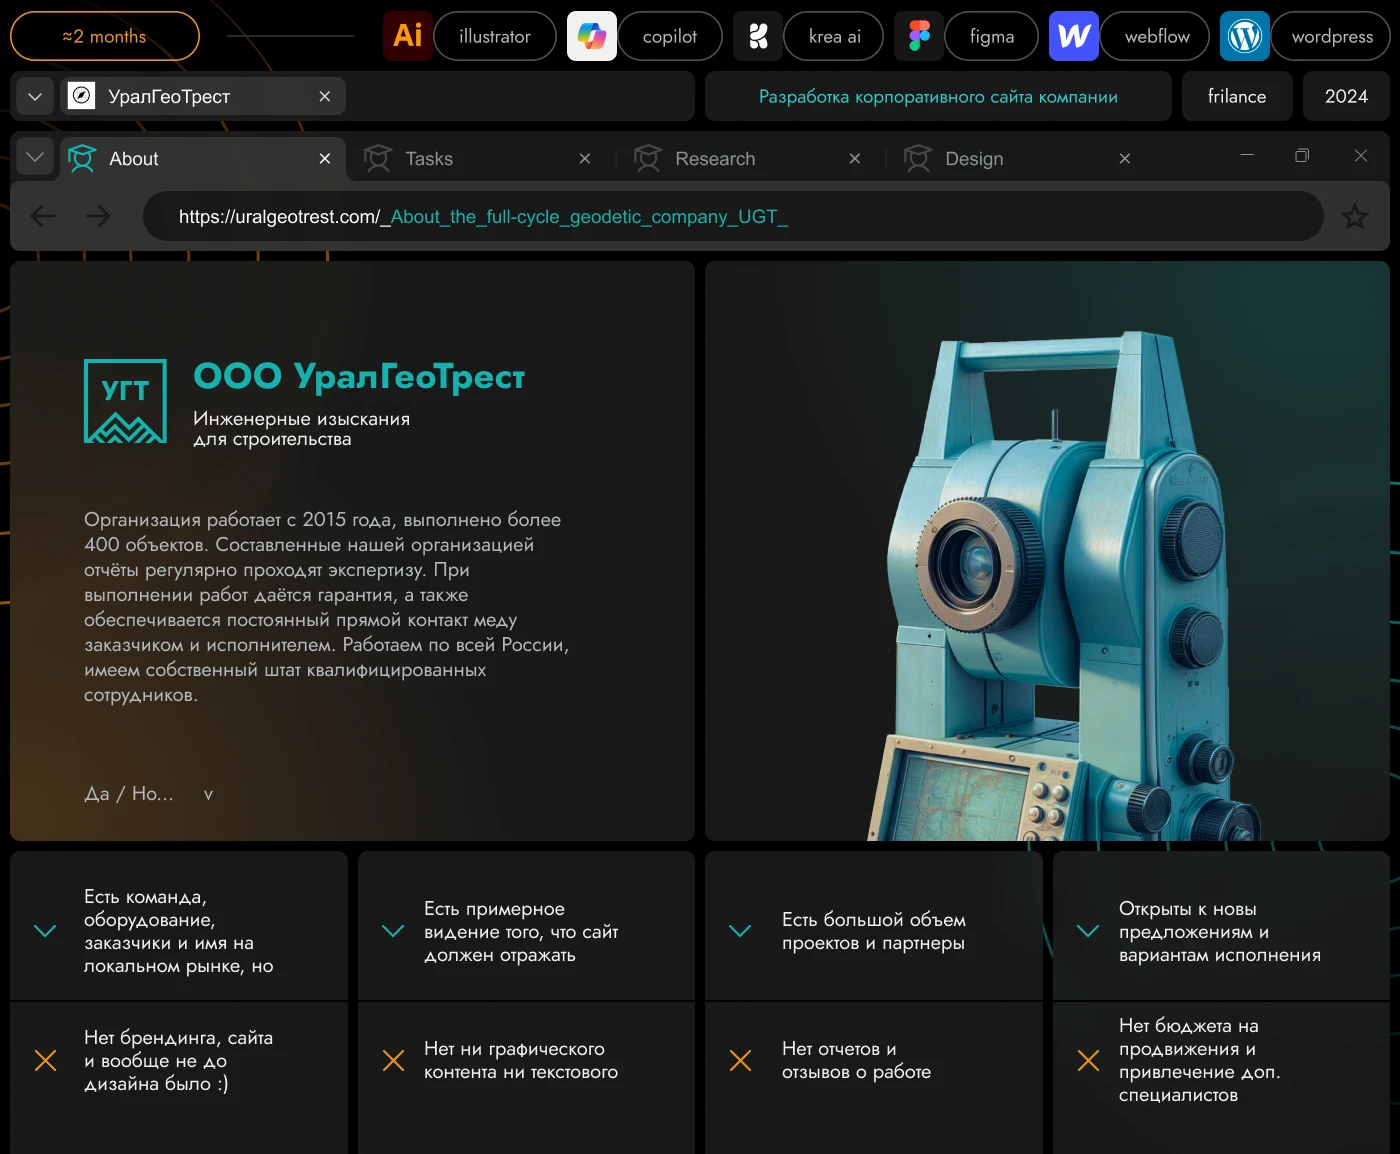
Task: Open WordPress via its icon
Action: click(1244, 36)
